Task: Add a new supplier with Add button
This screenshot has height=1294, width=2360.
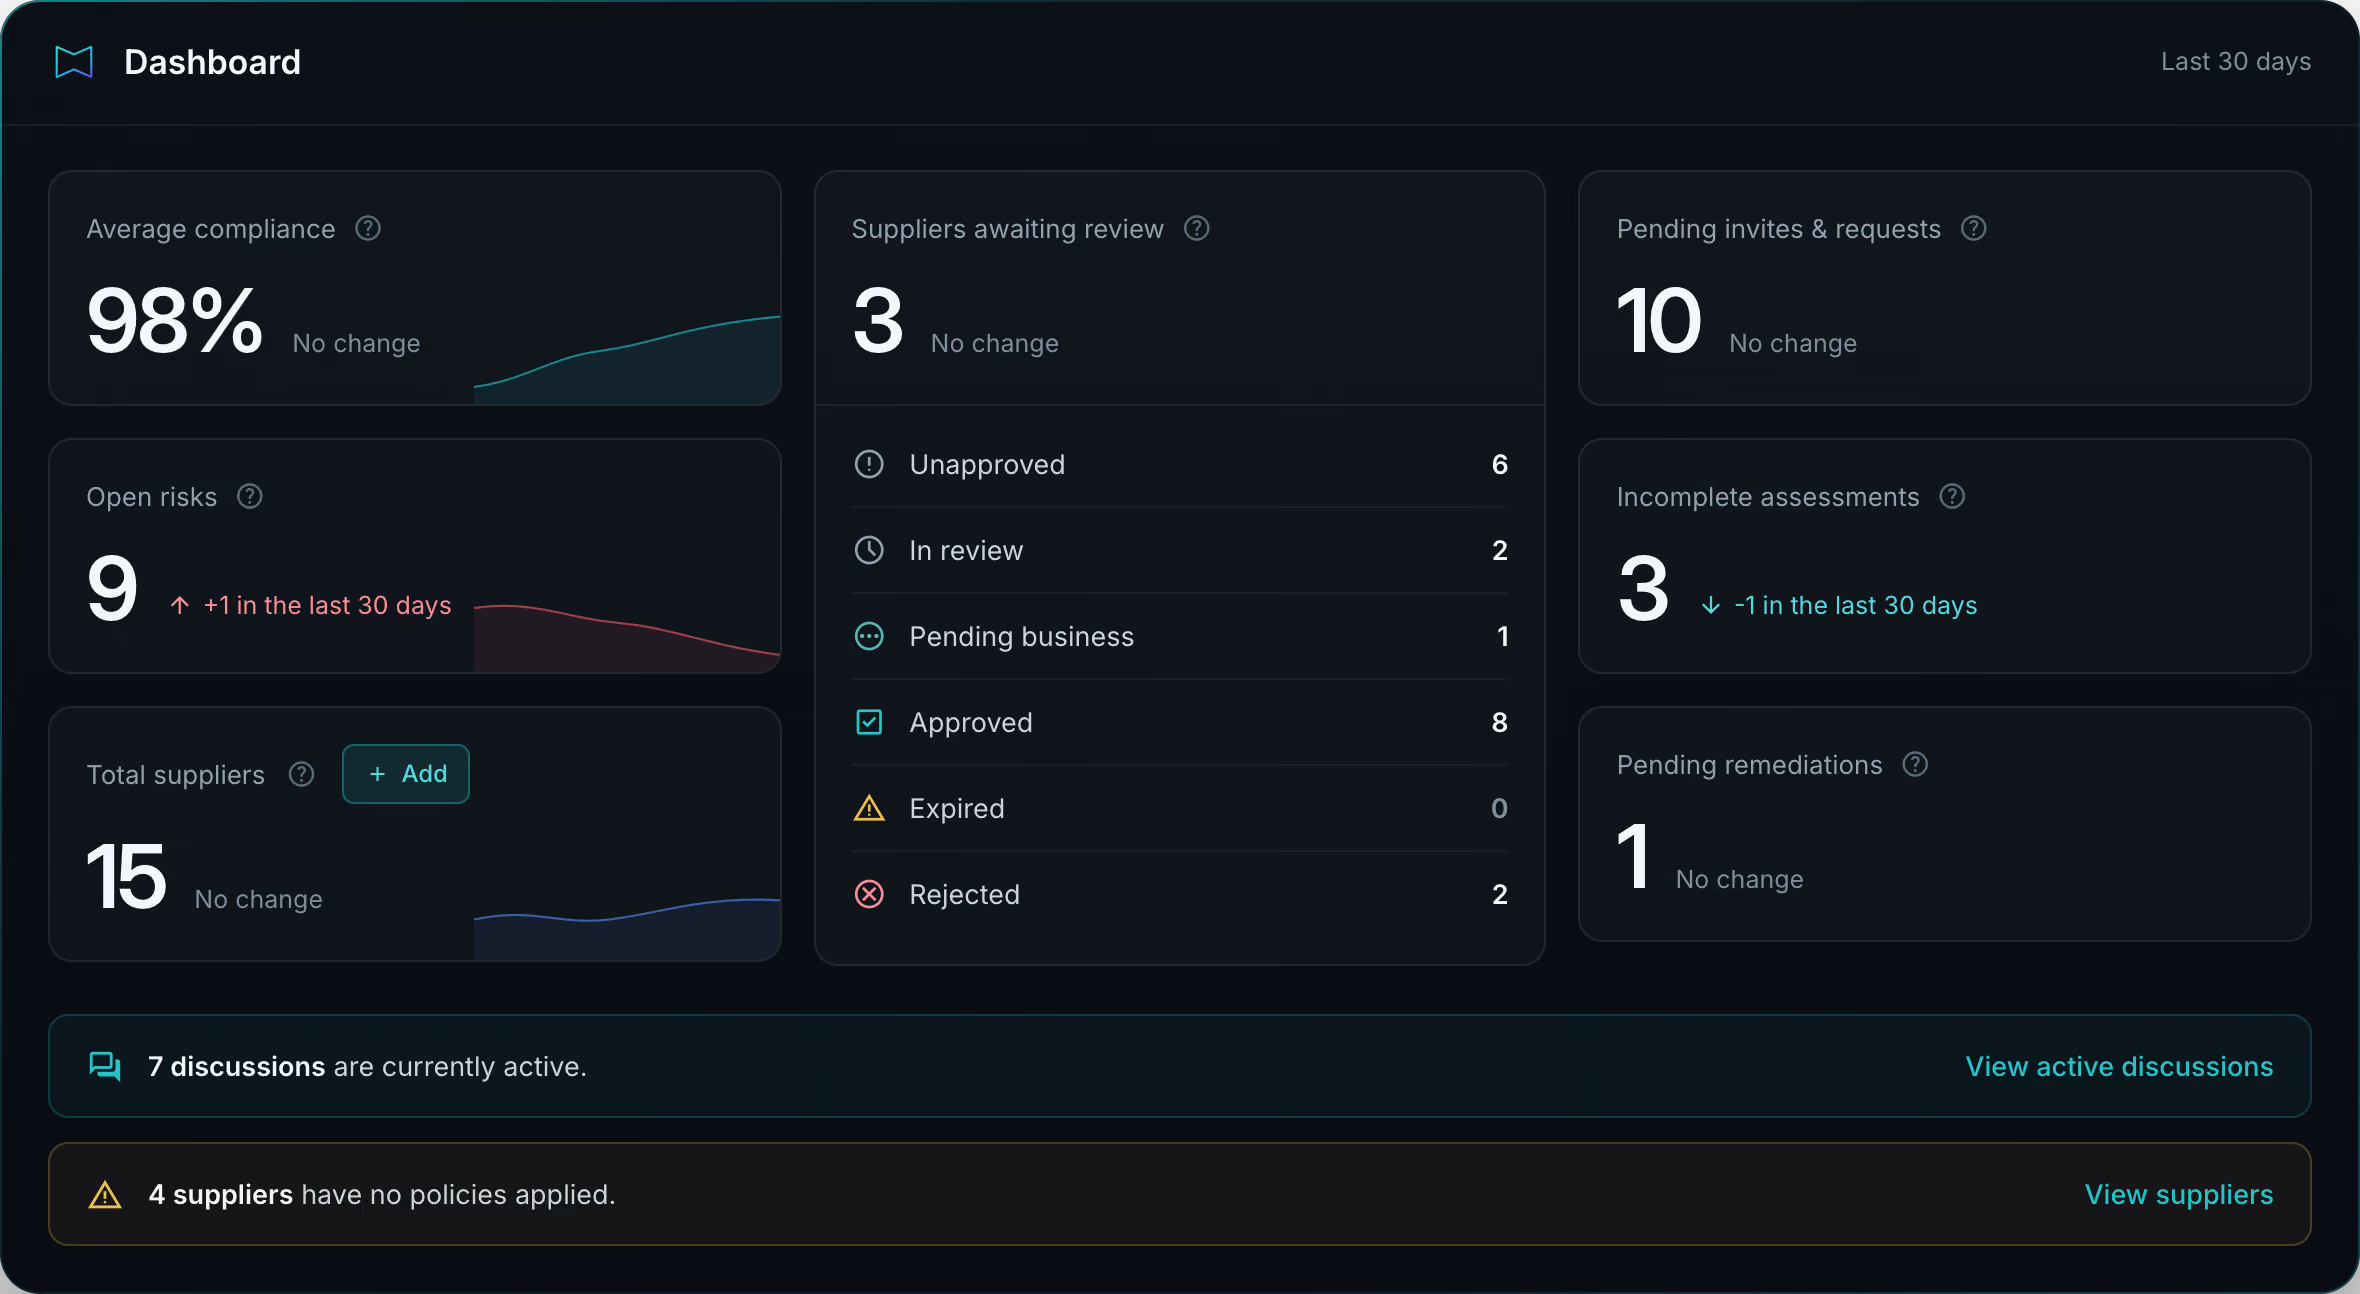Action: (x=406, y=774)
